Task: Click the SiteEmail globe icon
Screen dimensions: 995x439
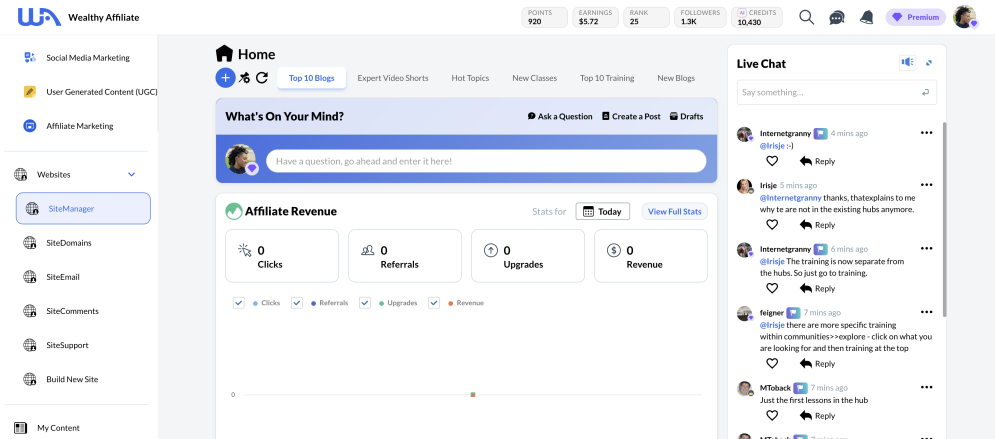Action: pos(30,277)
